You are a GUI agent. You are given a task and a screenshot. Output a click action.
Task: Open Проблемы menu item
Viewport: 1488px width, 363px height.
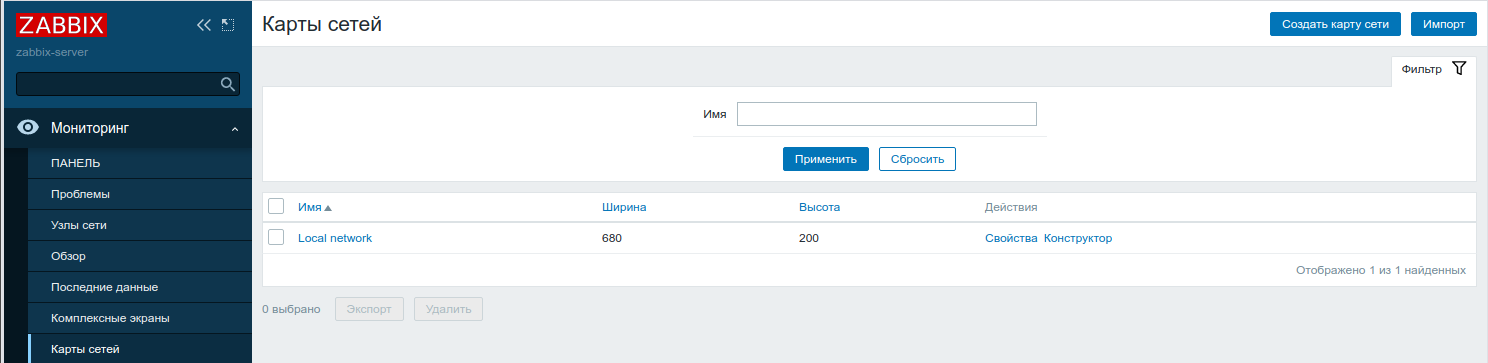tap(80, 194)
